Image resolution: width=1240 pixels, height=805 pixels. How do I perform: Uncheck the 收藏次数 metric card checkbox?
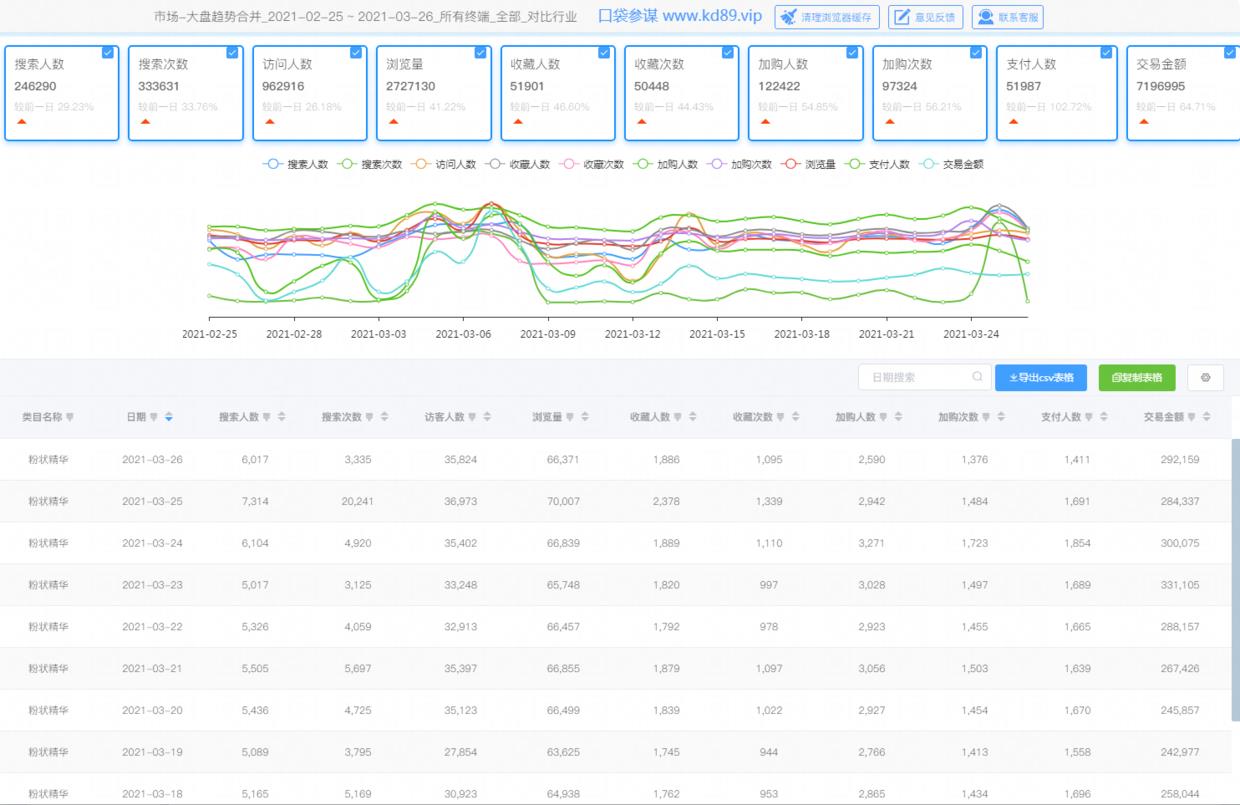[x=728, y=53]
